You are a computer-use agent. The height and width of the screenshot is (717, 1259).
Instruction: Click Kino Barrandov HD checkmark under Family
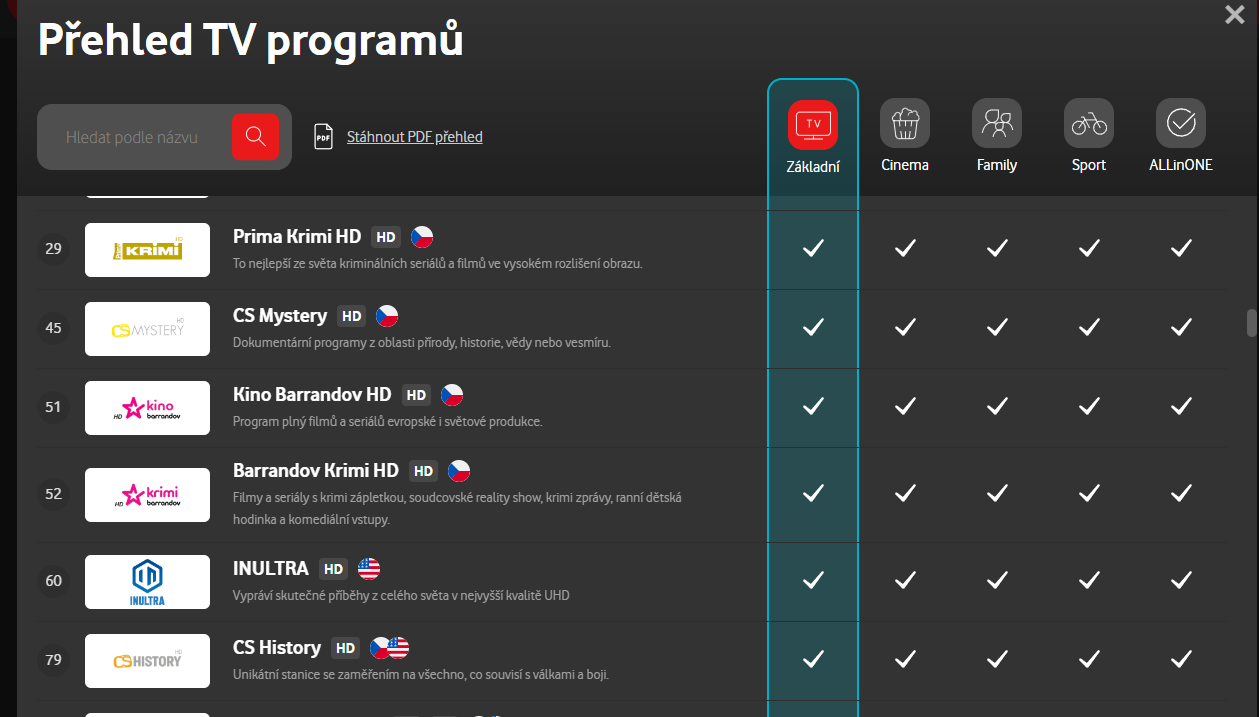tap(997, 405)
